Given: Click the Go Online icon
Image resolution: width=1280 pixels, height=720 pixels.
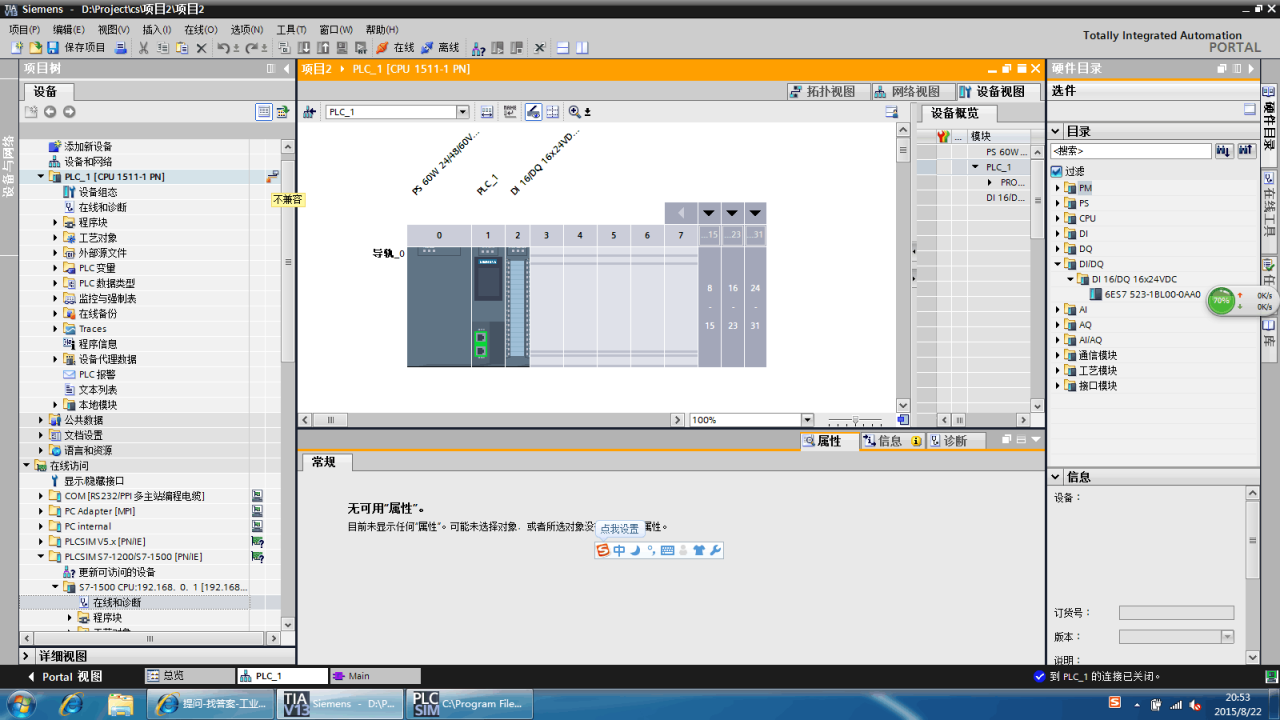Looking at the screenshot, I should coord(383,47).
